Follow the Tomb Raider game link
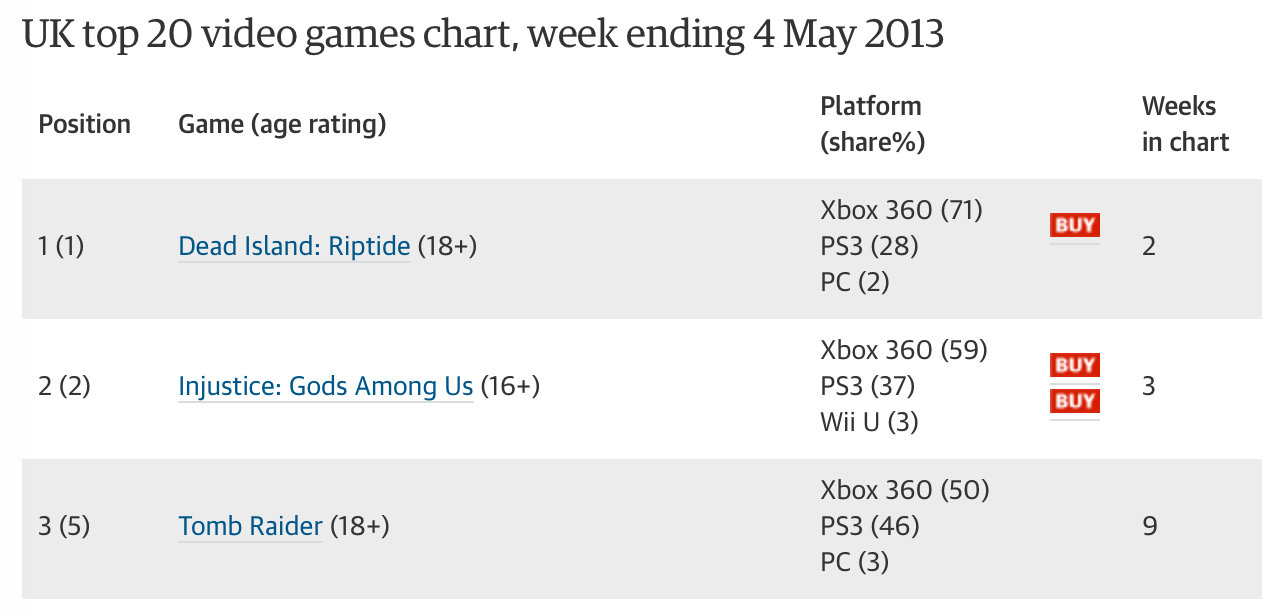This screenshot has height=616, width=1278. 250,526
